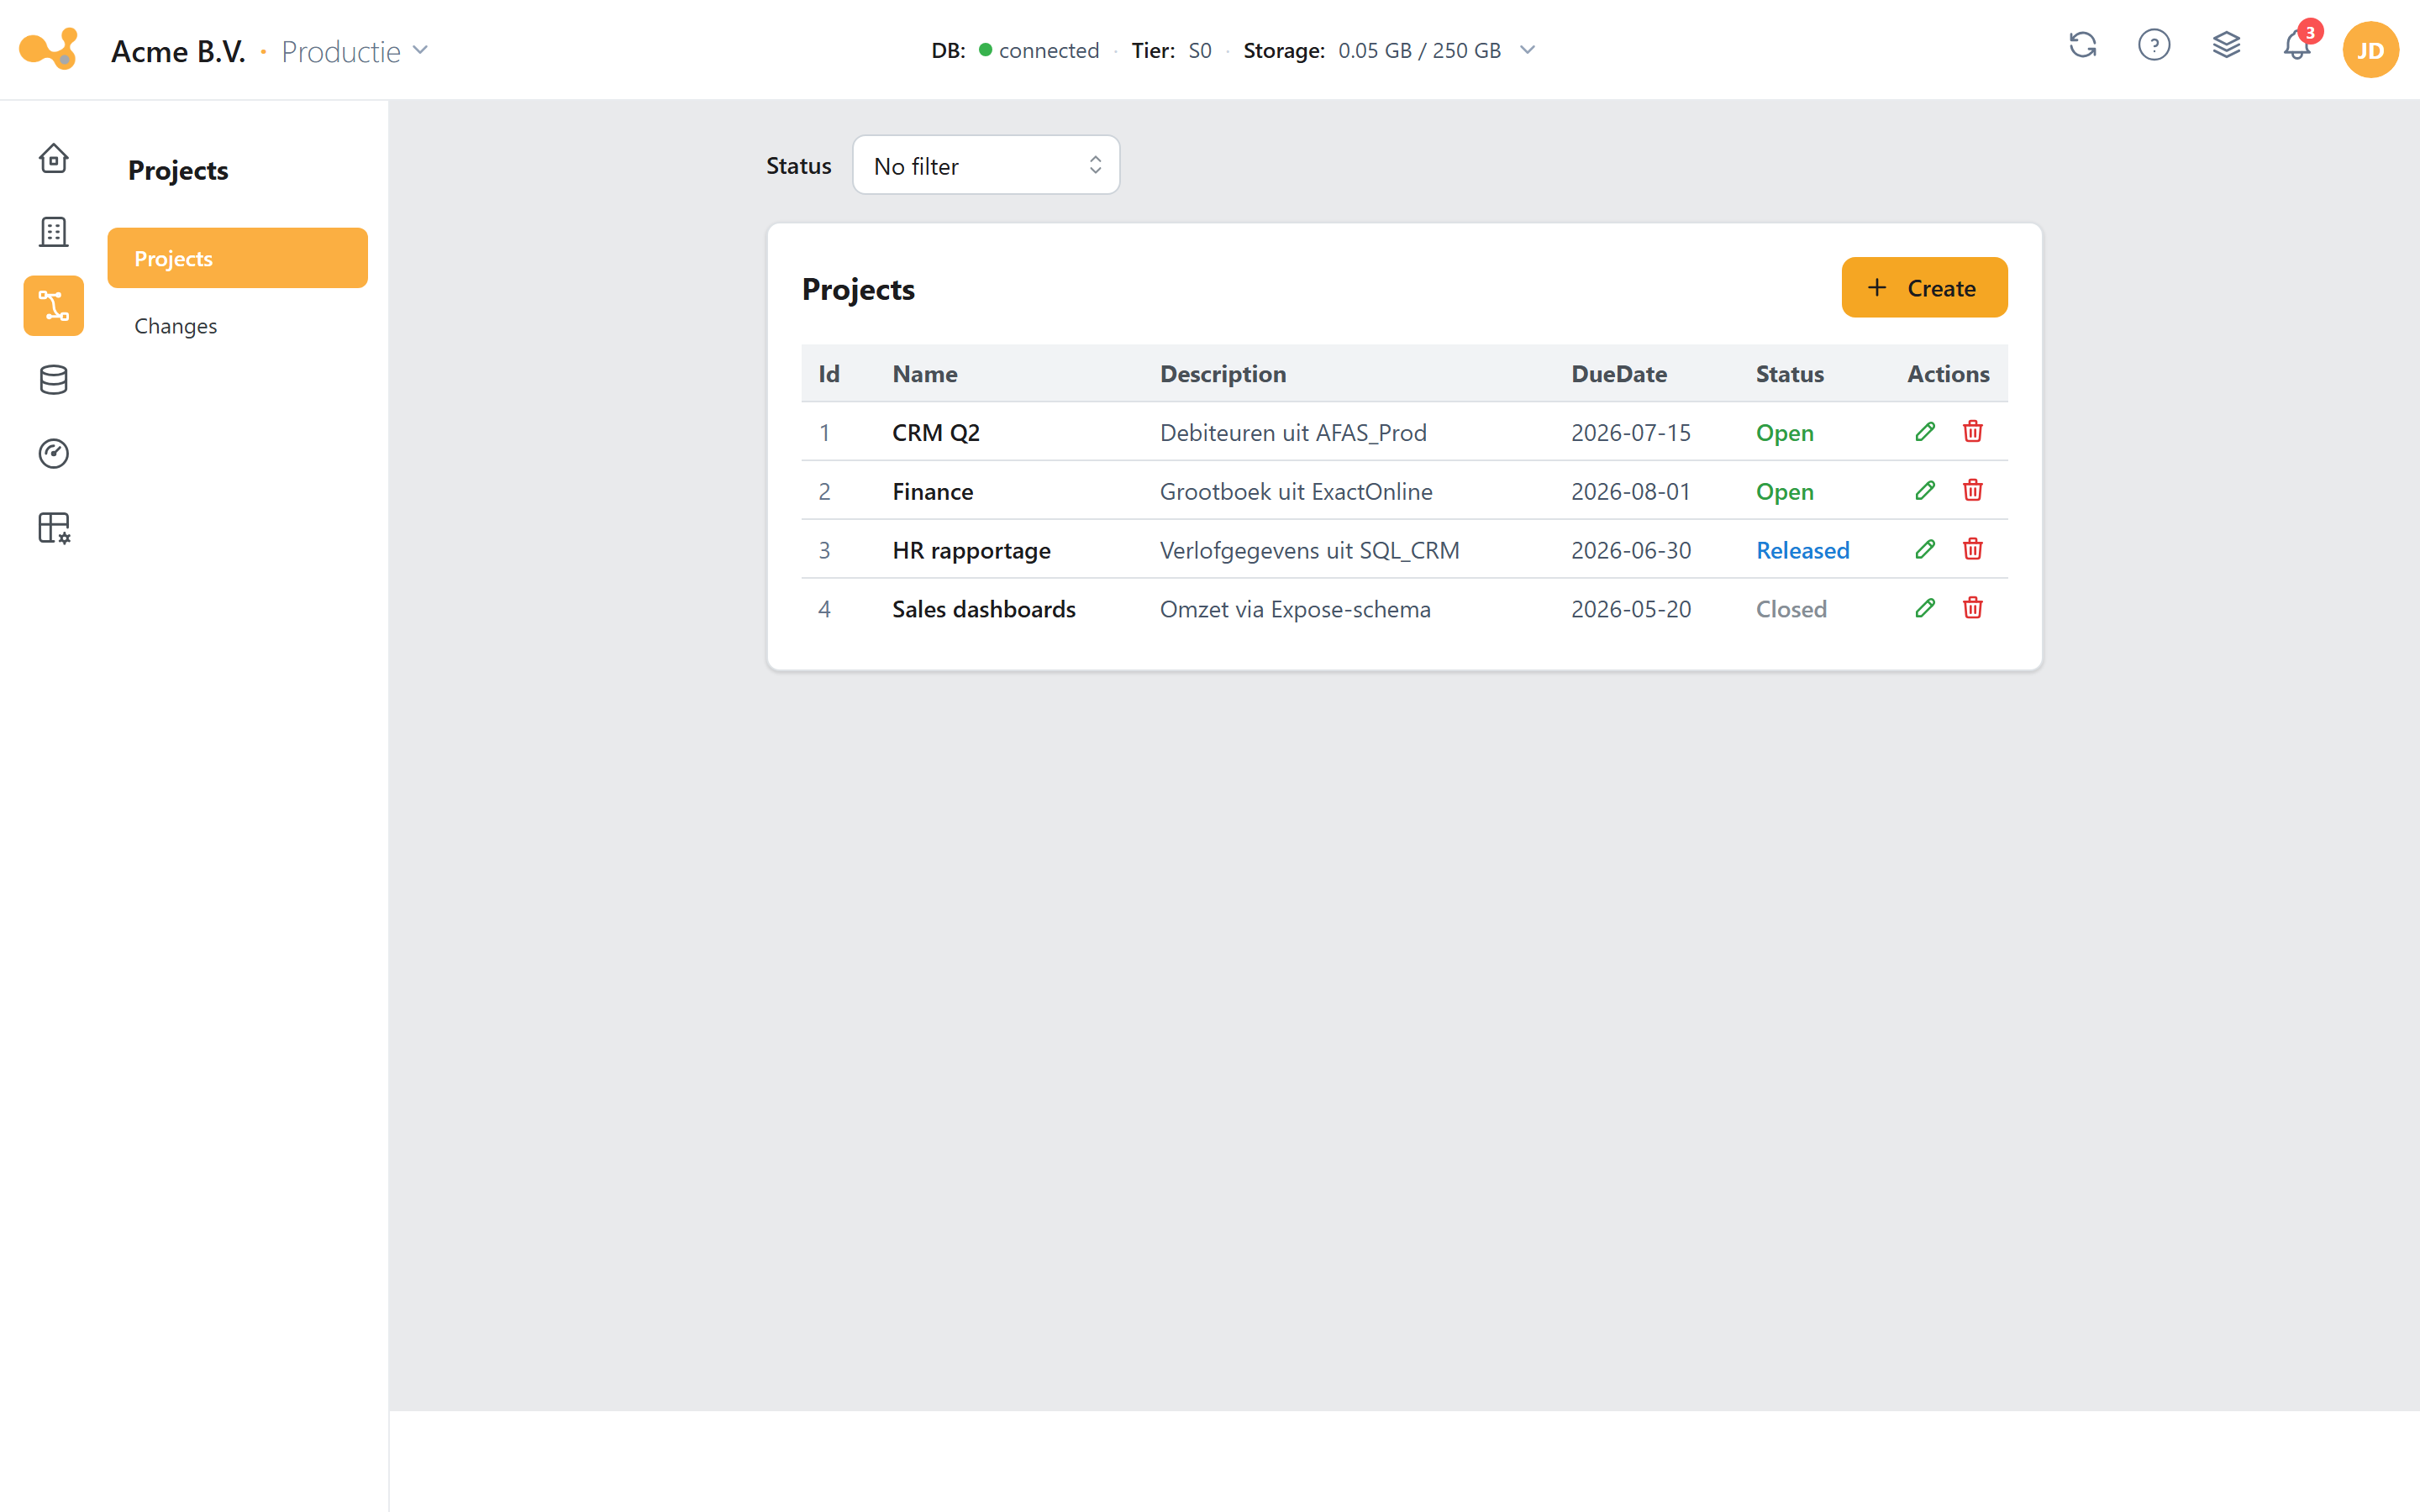Click description Debiteuren uit AFAS_Prod

click(x=1293, y=433)
